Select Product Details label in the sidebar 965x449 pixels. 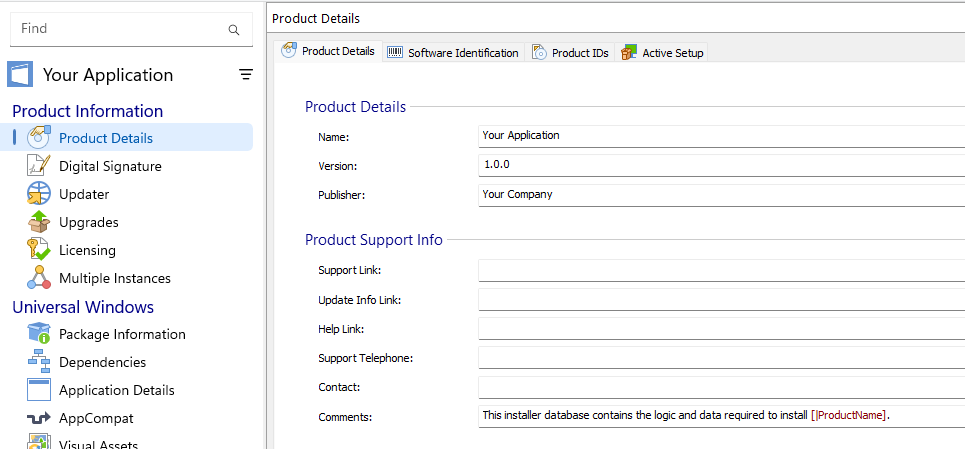coord(106,138)
